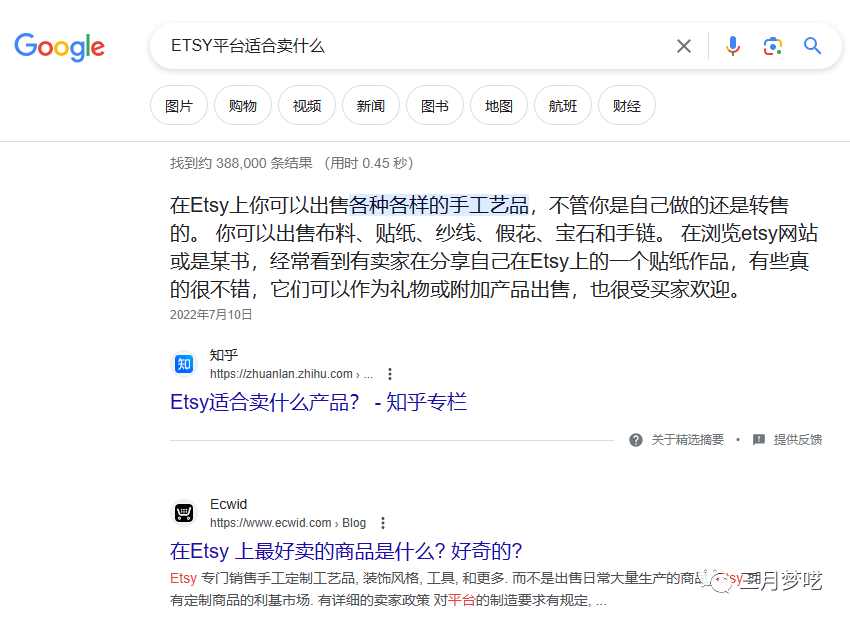
Task: Click the Ecwid site favicon
Action: coord(184,513)
